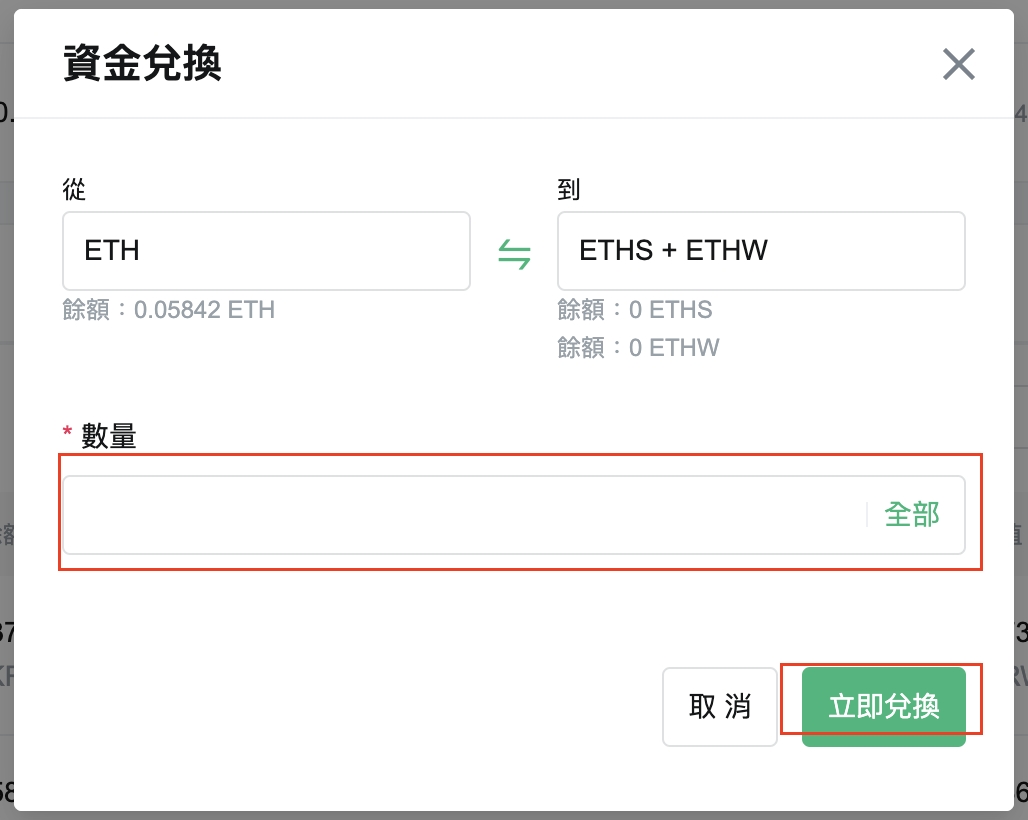Image resolution: width=1028 pixels, height=820 pixels.
Task: Click the dimmed backdrop below the dialog
Action: click(514, 815)
